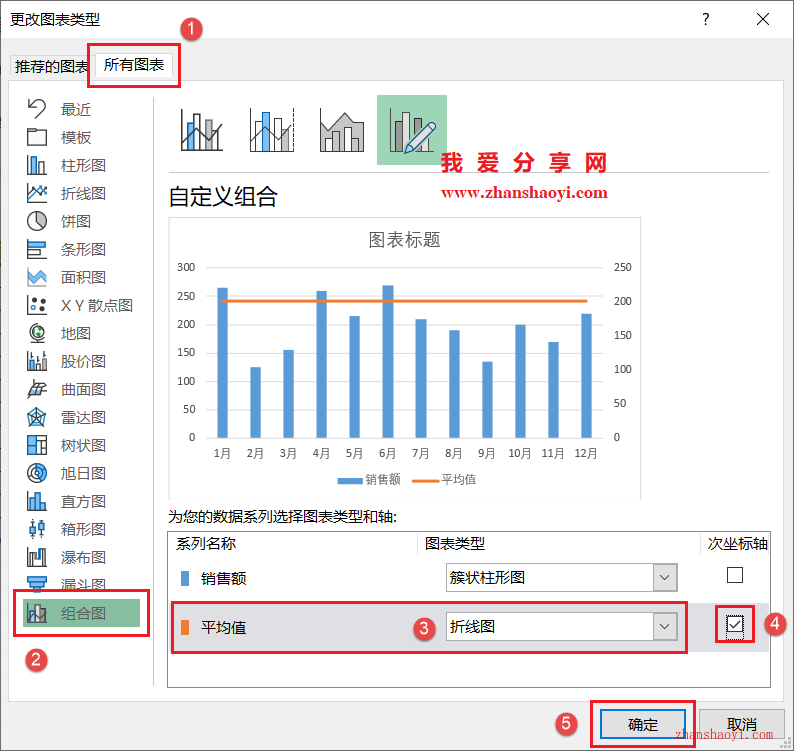Pick stacked area-clustered column subtype icon
Image resolution: width=794 pixels, height=751 pixels.
click(x=342, y=131)
